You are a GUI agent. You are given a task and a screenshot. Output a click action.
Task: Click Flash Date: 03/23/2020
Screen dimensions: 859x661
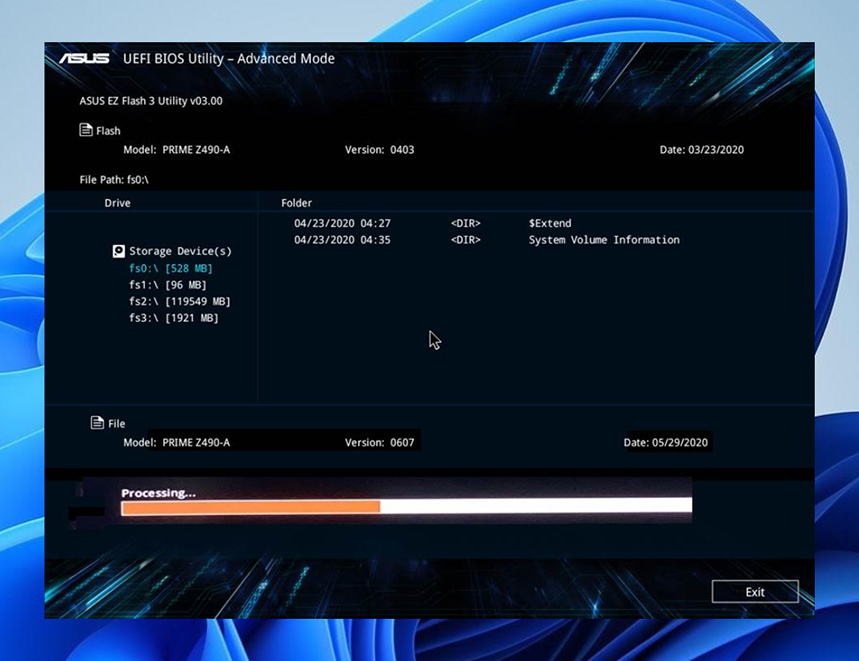(x=702, y=150)
